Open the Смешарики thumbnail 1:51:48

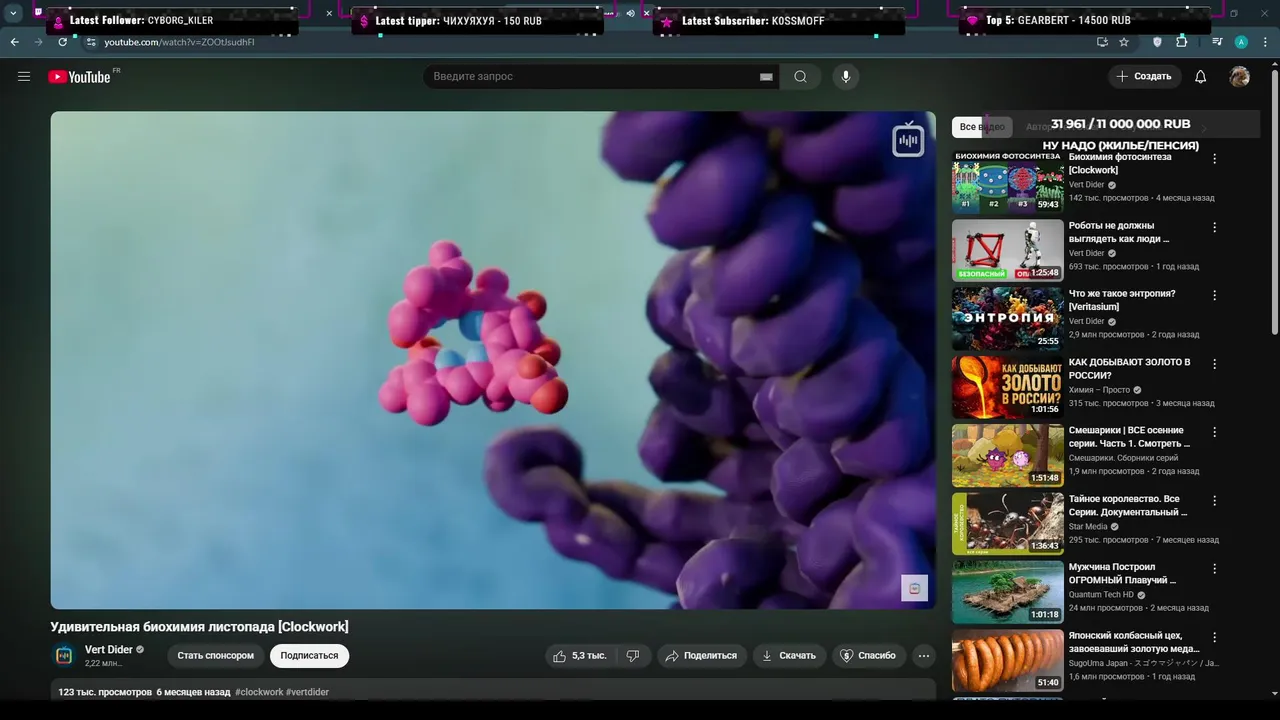point(1007,455)
